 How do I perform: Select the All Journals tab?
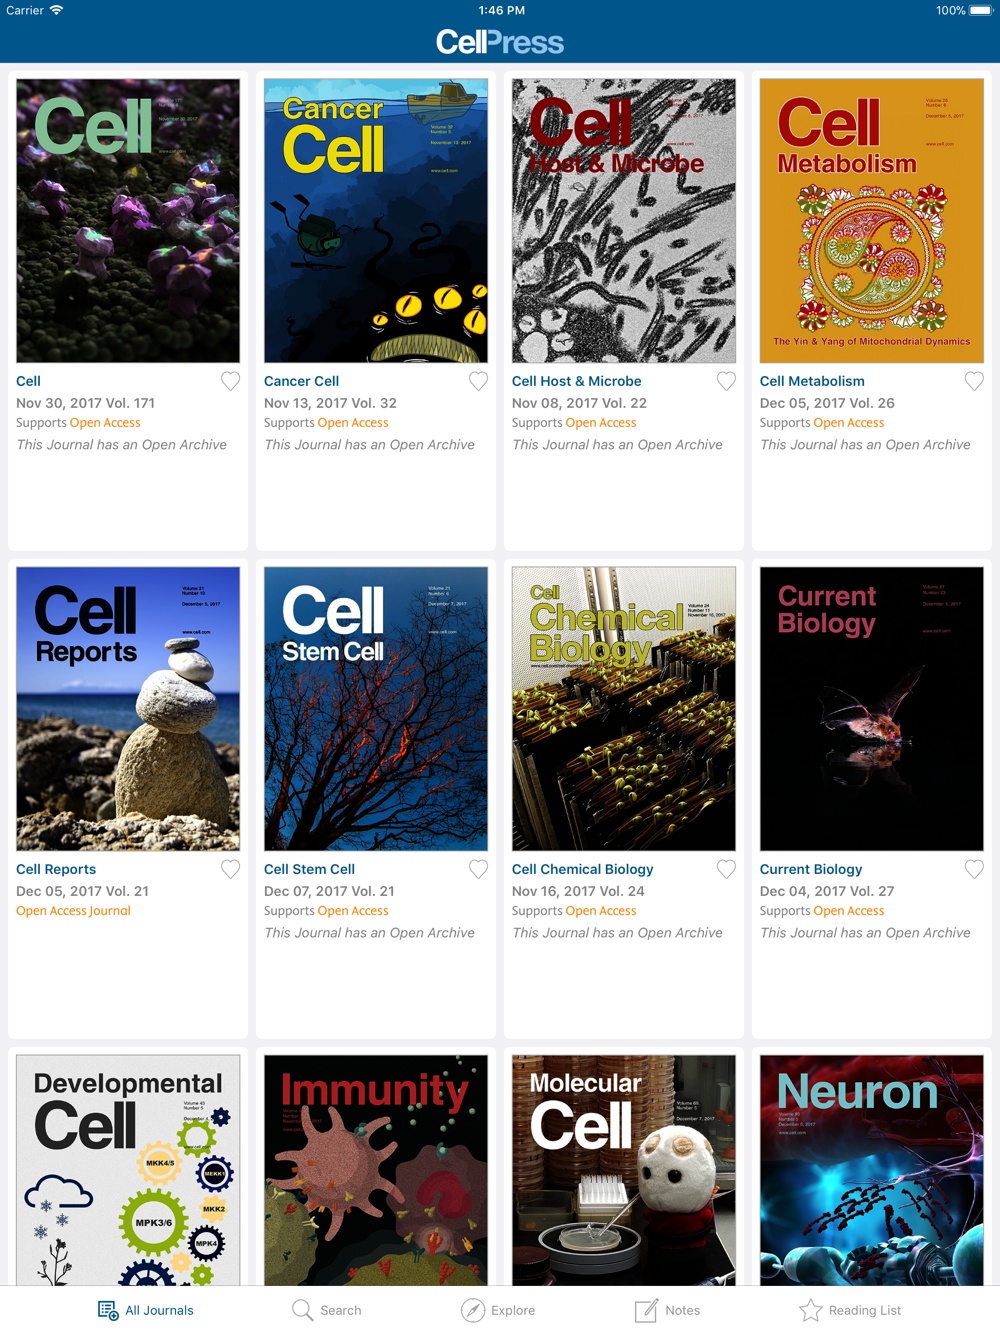point(146,1310)
